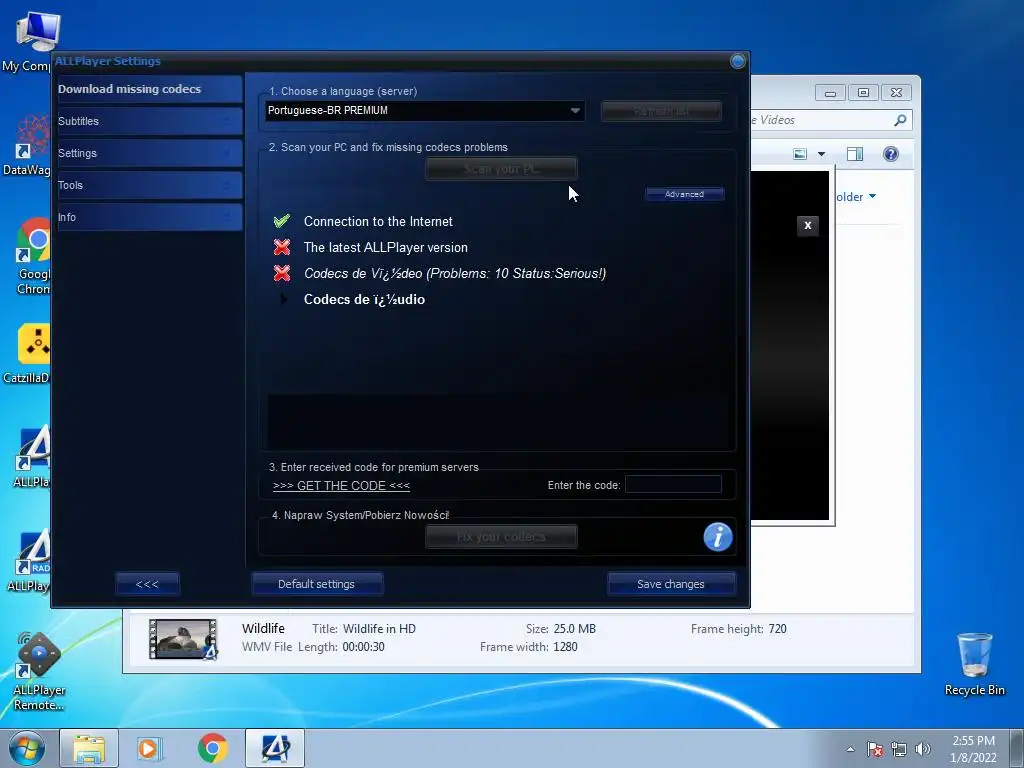Click the Wildlife in HD title value
This screenshot has width=1024, height=768.
[x=379, y=629]
